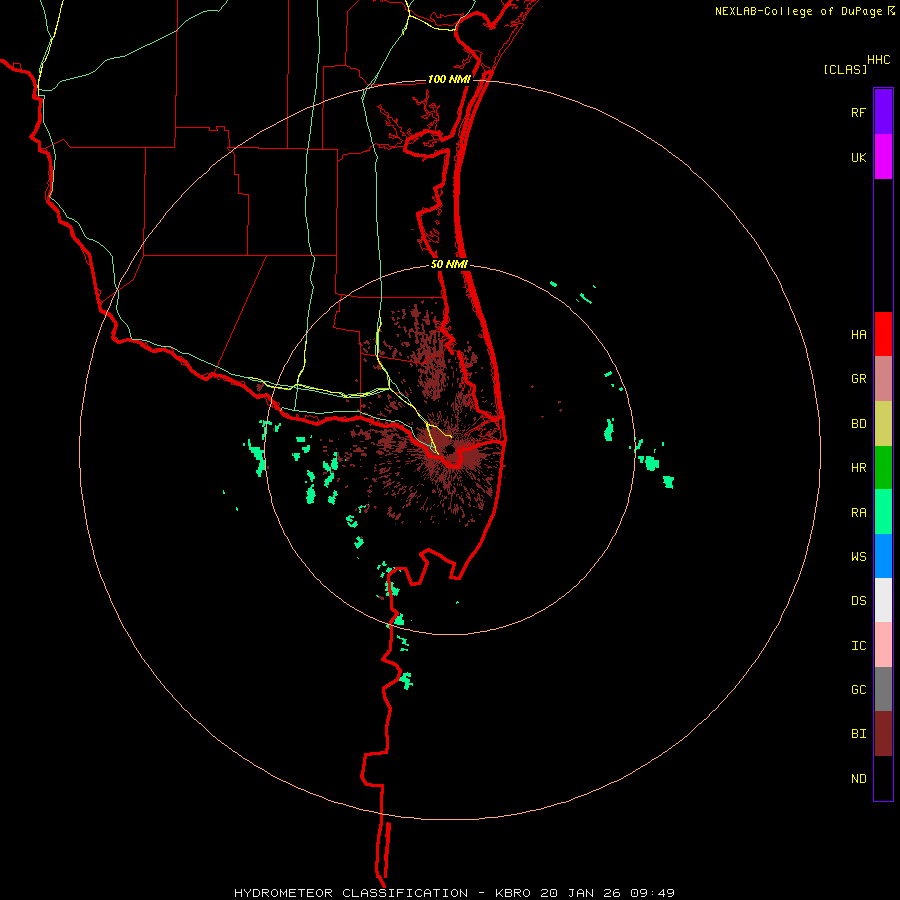
Task: Click the KBRO radar site center
Action: (x=450, y=450)
